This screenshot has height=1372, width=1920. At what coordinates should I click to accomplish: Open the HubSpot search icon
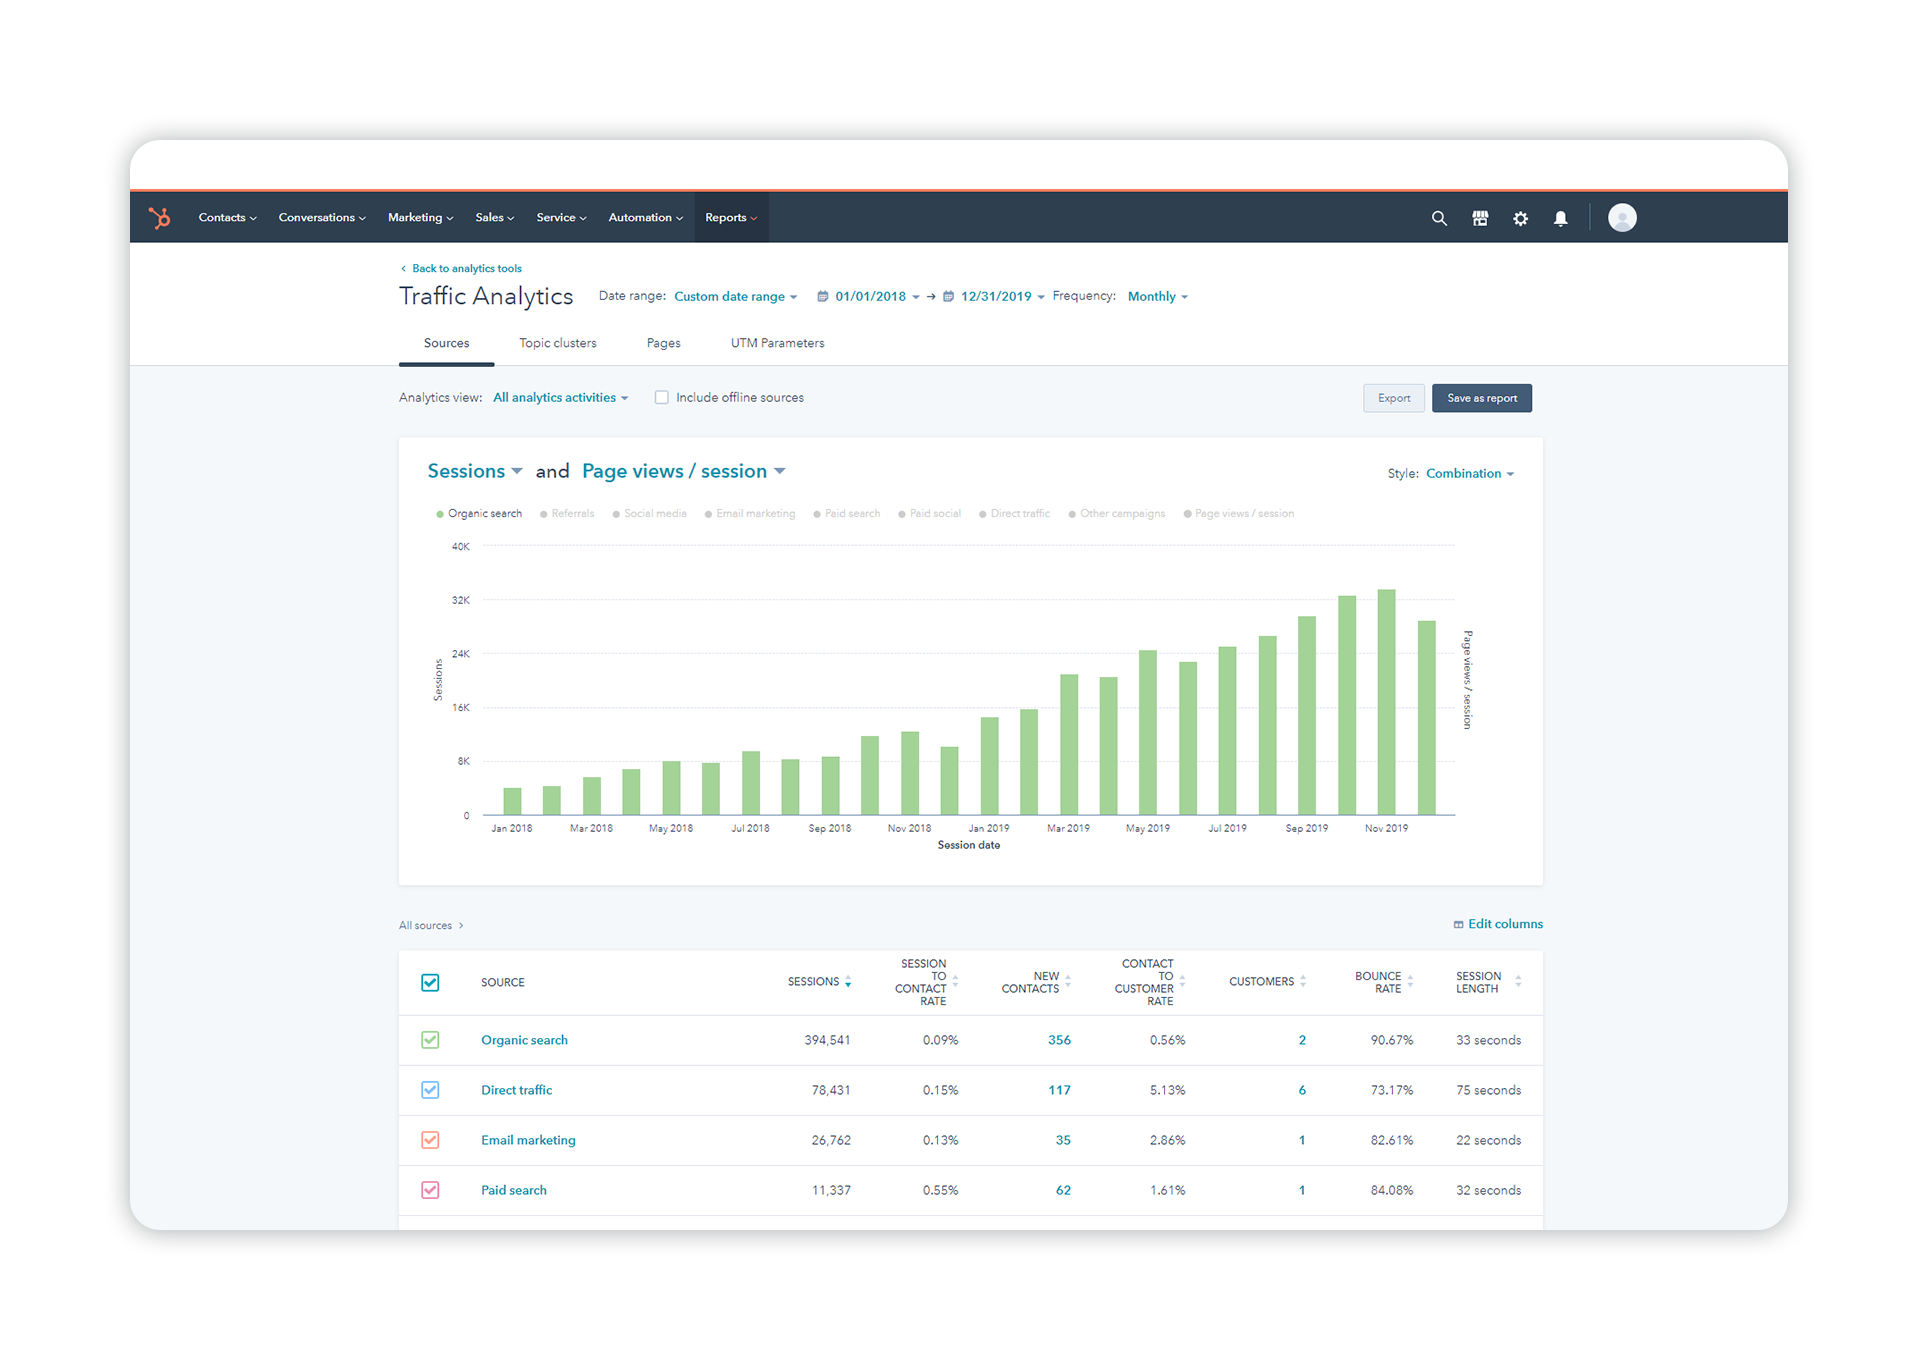pyautogui.click(x=1439, y=217)
